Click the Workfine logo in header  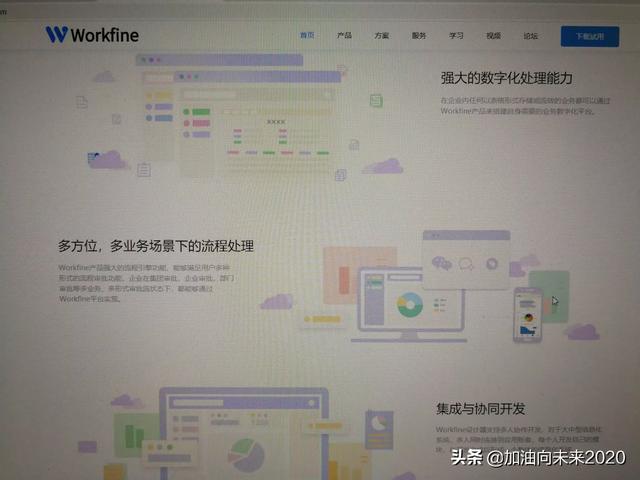[92, 35]
